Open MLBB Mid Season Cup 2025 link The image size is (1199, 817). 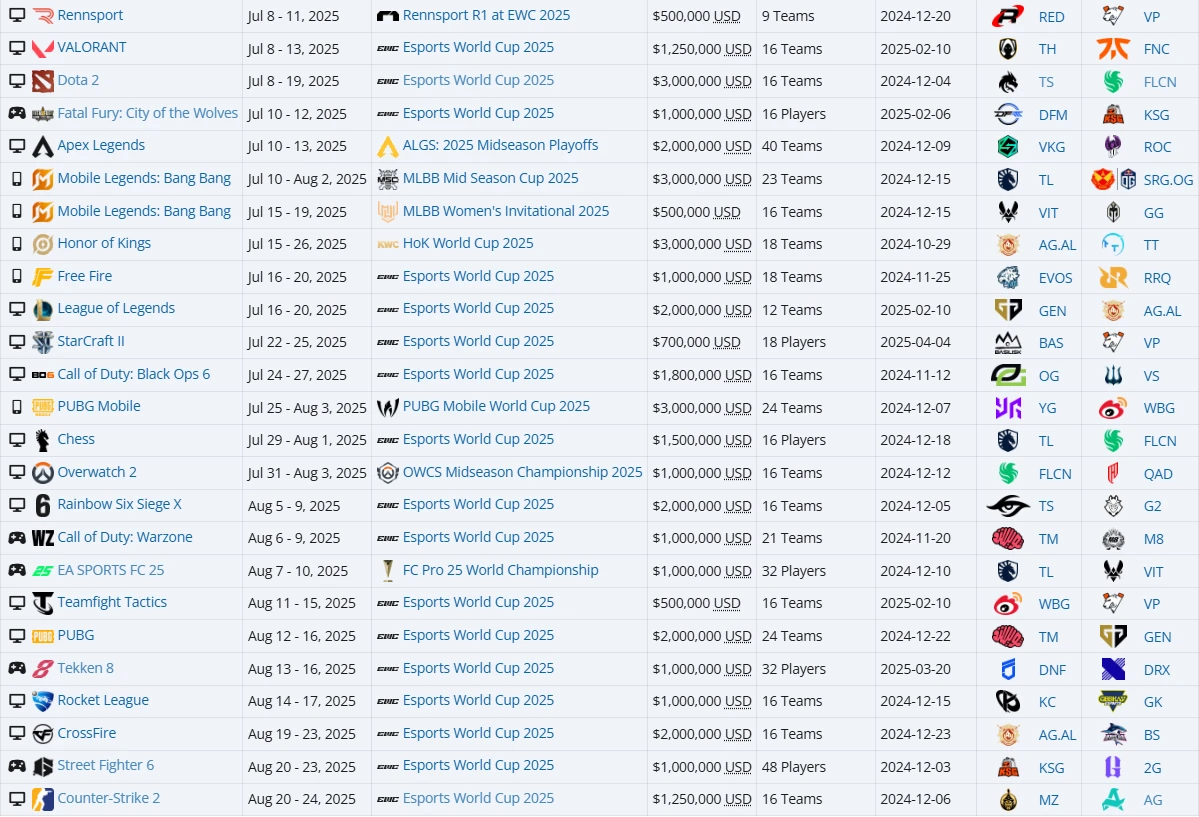490,178
